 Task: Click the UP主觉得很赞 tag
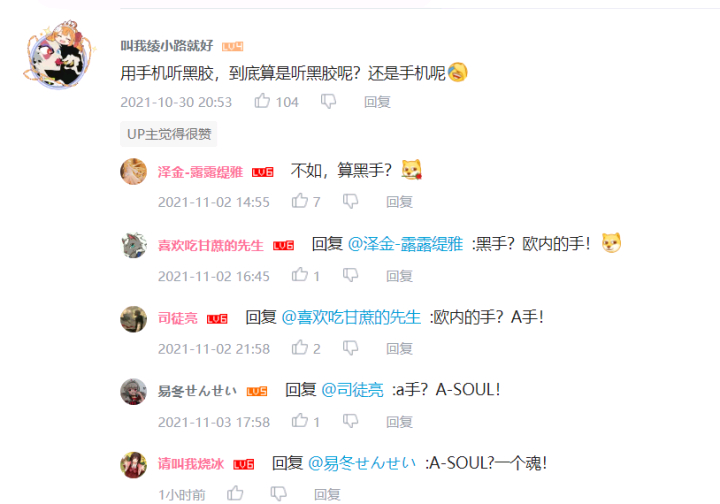(x=169, y=134)
